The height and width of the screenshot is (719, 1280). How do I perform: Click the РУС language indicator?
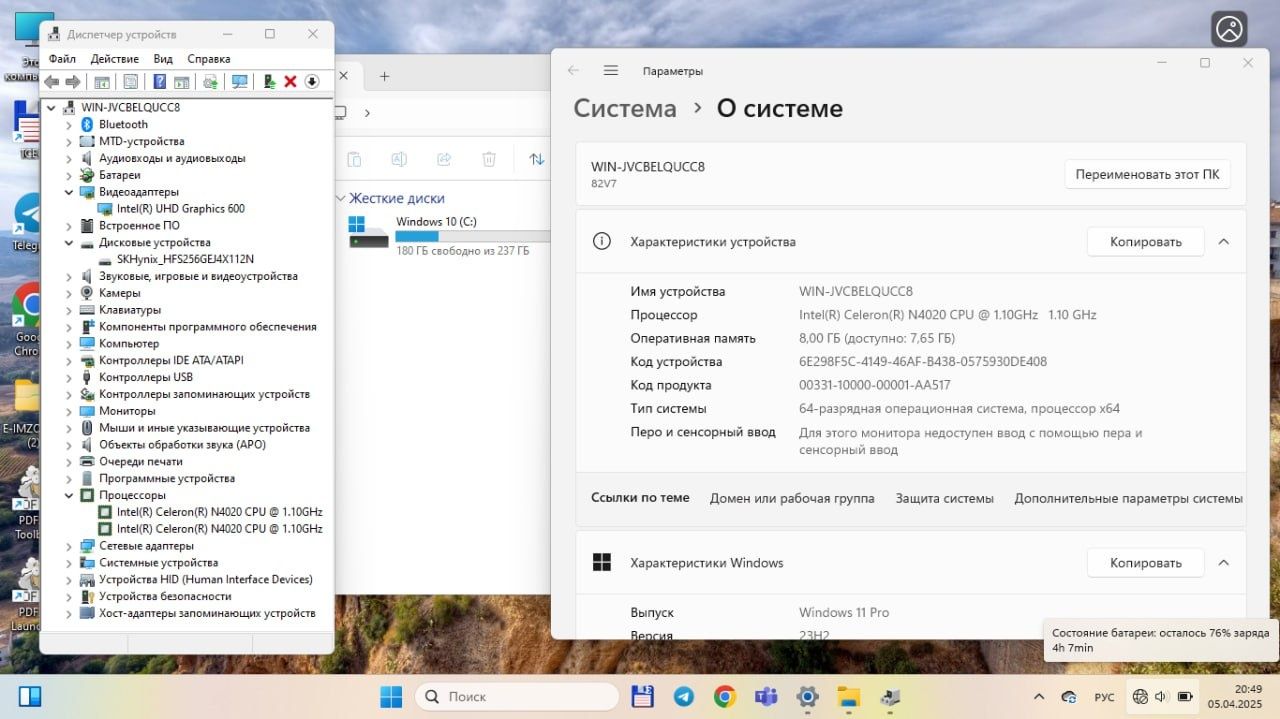pyautogui.click(x=1104, y=696)
